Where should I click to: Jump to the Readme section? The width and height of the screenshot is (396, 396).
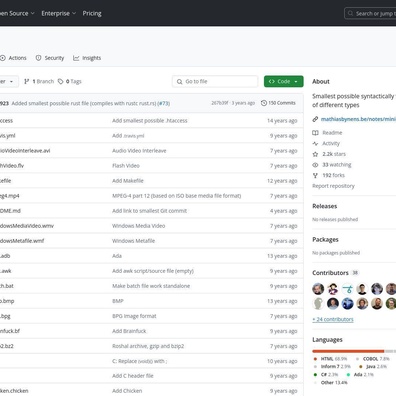click(x=327, y=133)
